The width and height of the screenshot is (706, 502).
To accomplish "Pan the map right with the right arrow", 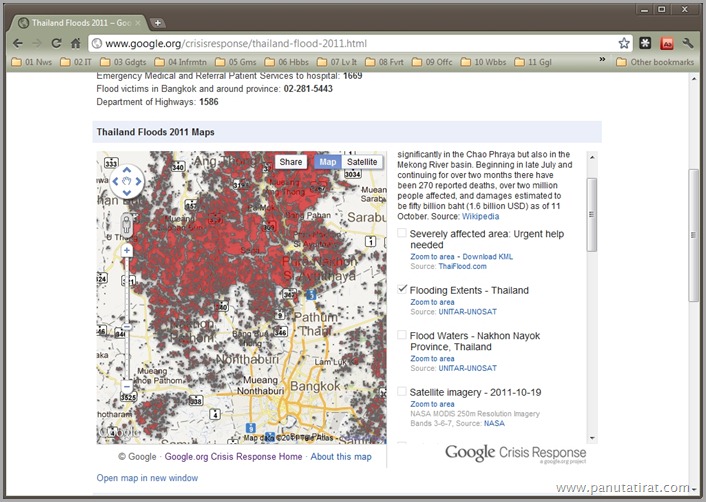I will point(138,181).
